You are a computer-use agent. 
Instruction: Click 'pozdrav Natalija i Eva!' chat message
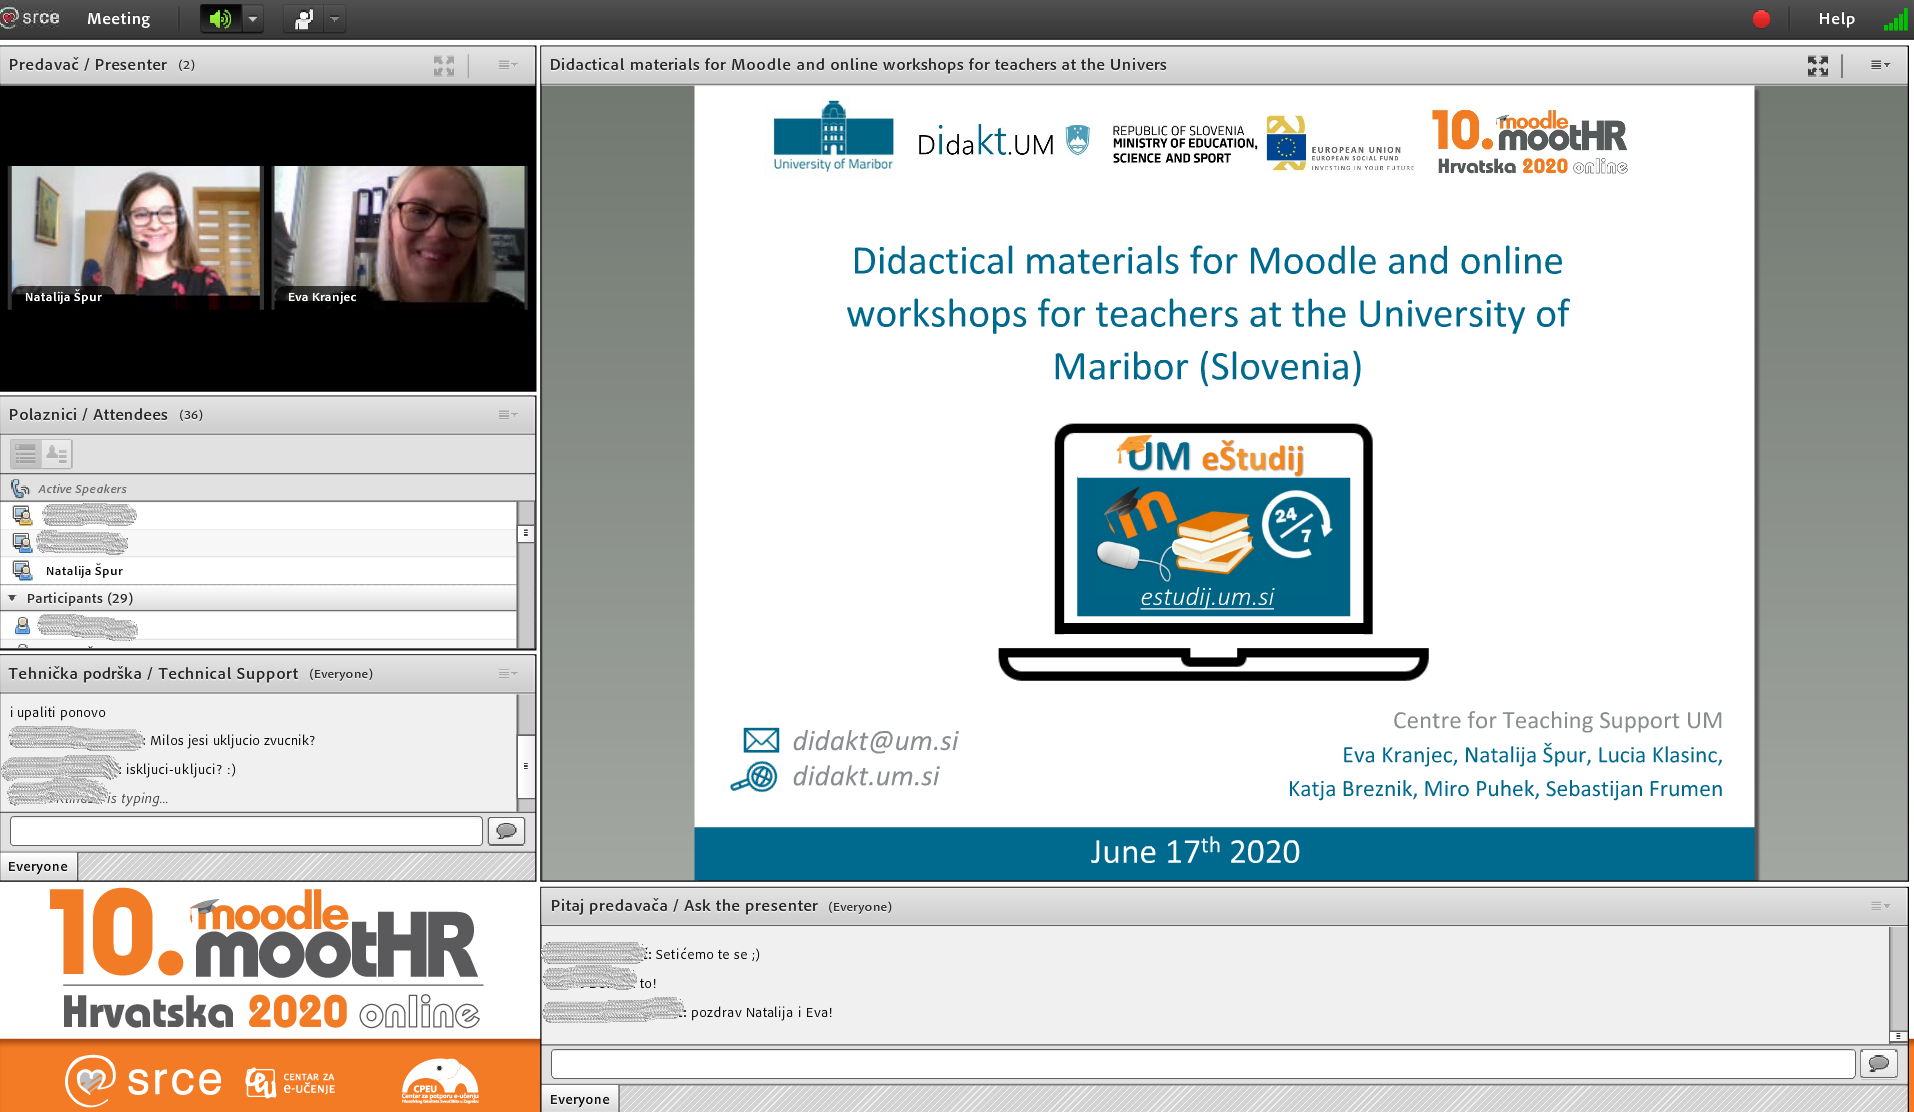pyautogui.click(x=762, y=1012)
